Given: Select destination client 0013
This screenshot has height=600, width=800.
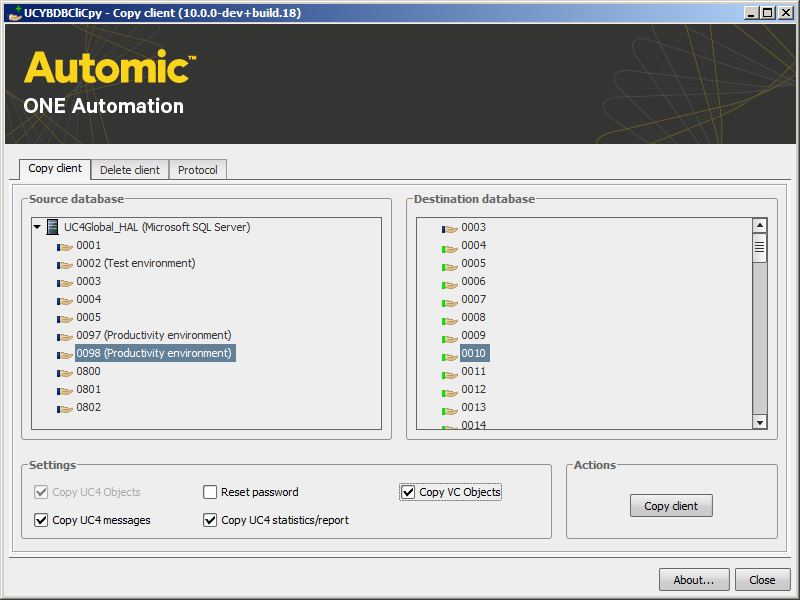Looking at the screenshot, I should pyautogui.click(x=473, y=407).
